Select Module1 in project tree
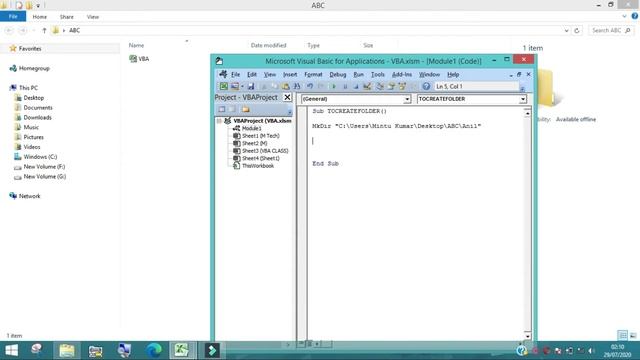640x360 pixels. click(x=252, y=128)
